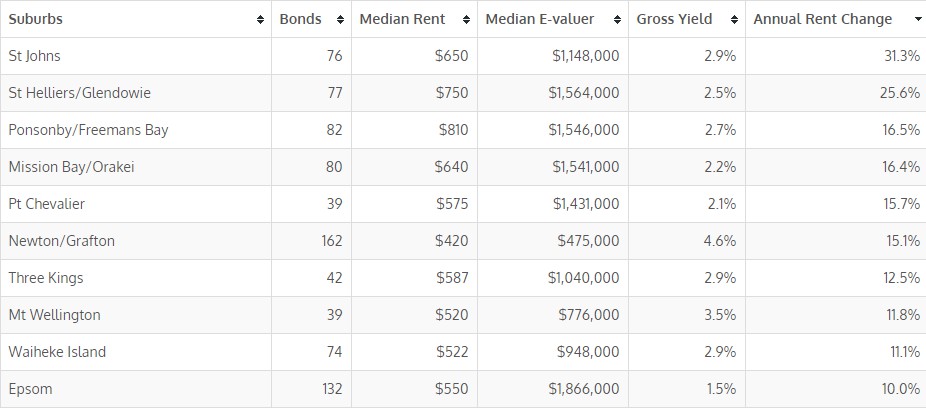Click Waiheke Island gross yield 2.9%
The image size is (926, 408).
(719, 352)
